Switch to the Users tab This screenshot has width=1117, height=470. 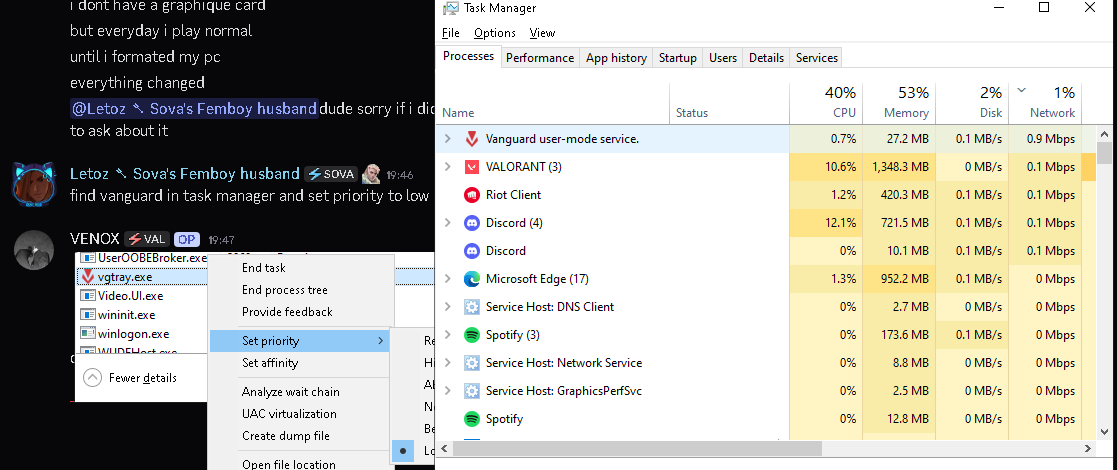[x=723, y=58]
